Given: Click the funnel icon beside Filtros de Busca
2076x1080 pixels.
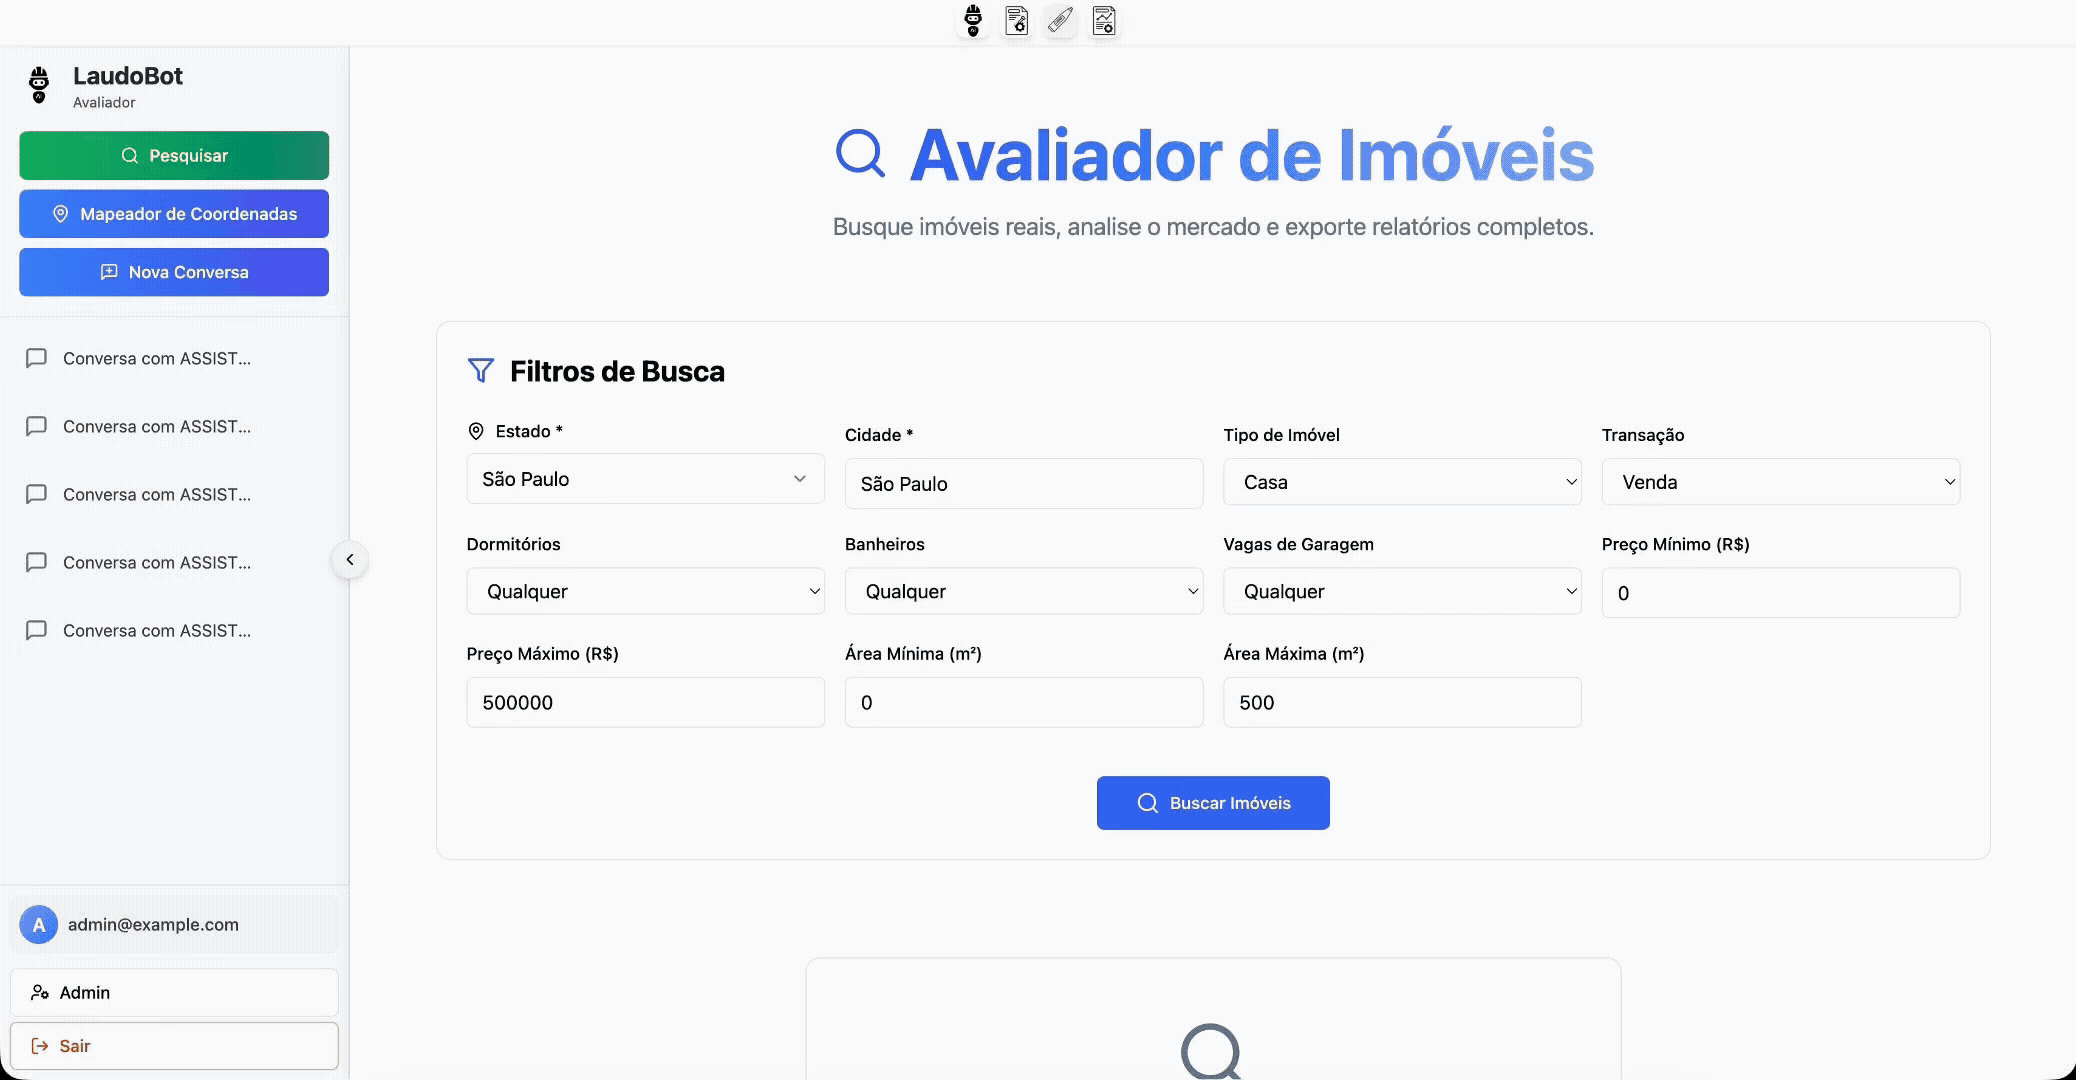Looking at the screenshot, I should (x=481, y=371).
